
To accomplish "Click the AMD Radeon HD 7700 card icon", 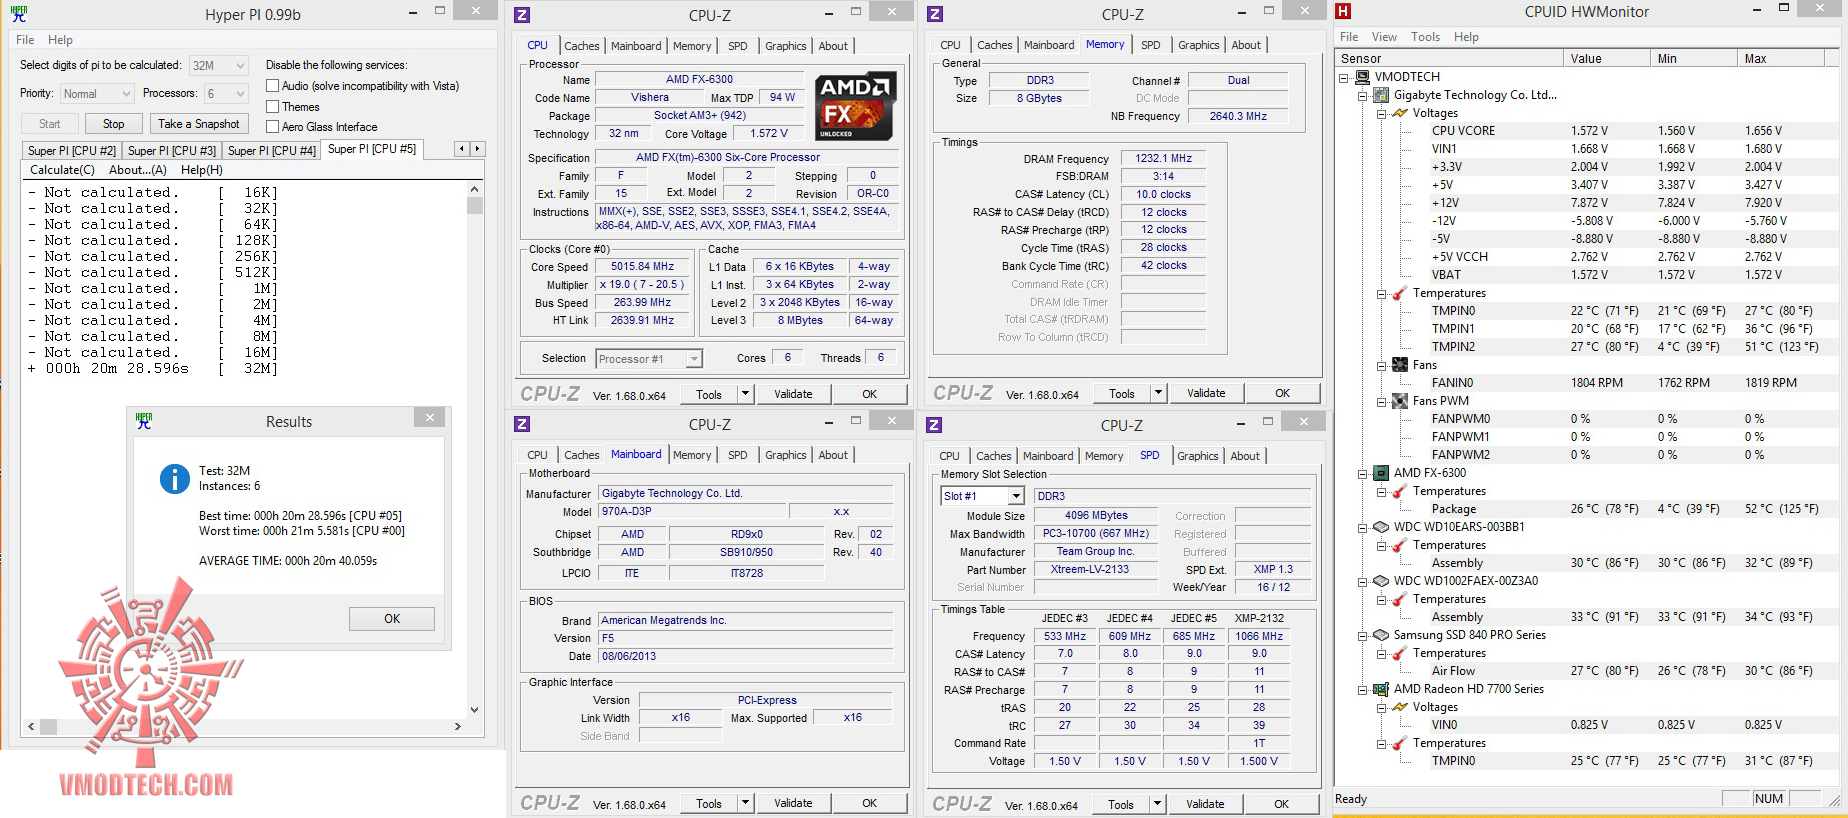I will pyautogui.click(x=1381, y=689).
